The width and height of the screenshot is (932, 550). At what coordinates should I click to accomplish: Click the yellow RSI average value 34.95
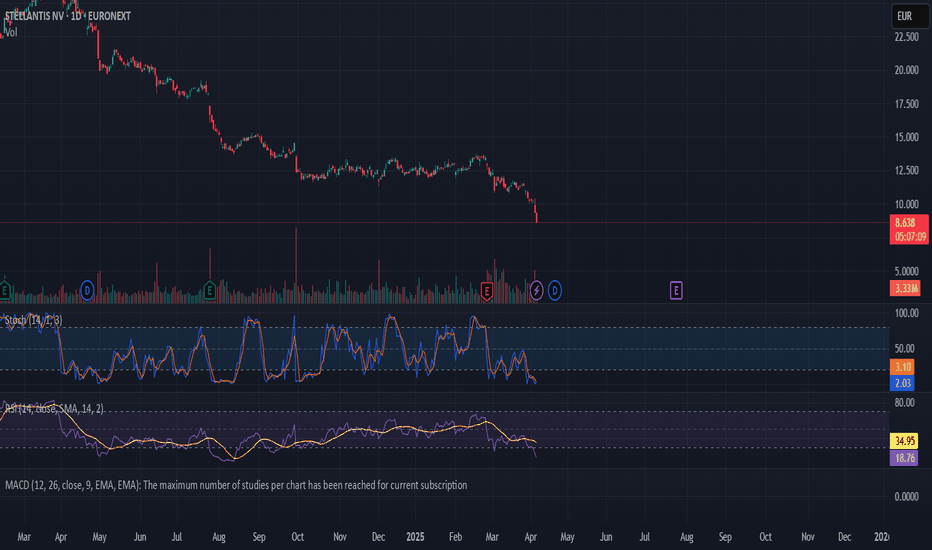pyautogui.click(x=904, y=441)
